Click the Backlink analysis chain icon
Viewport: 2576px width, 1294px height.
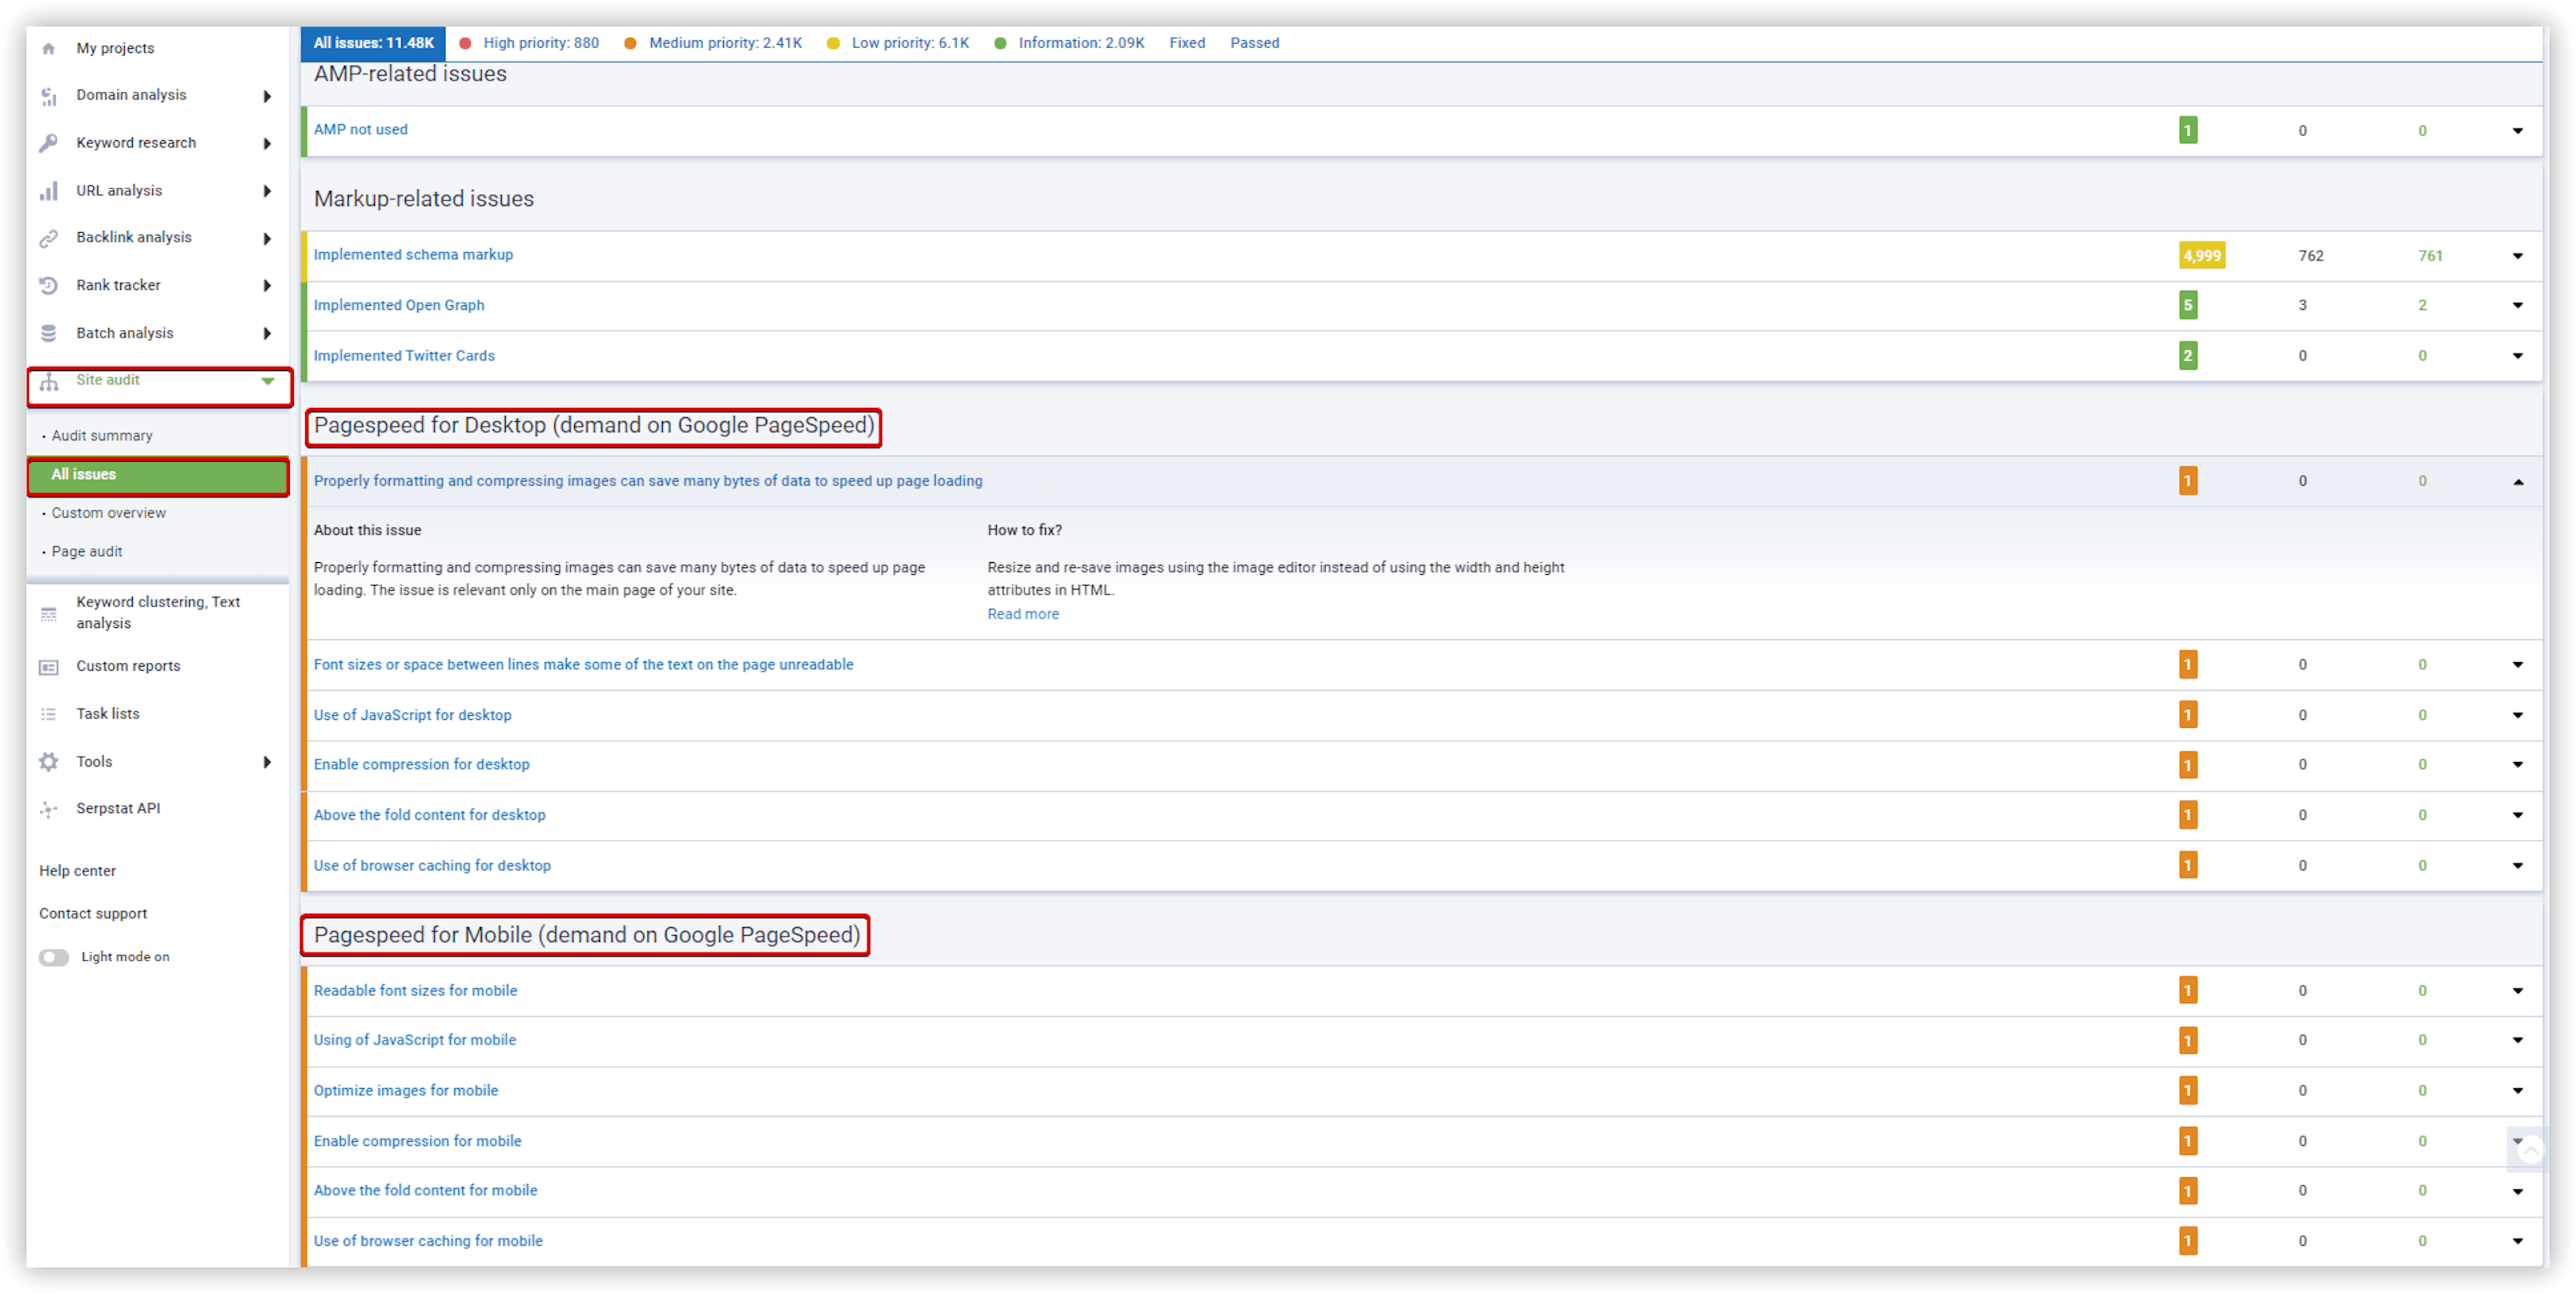tap(48, 238)
